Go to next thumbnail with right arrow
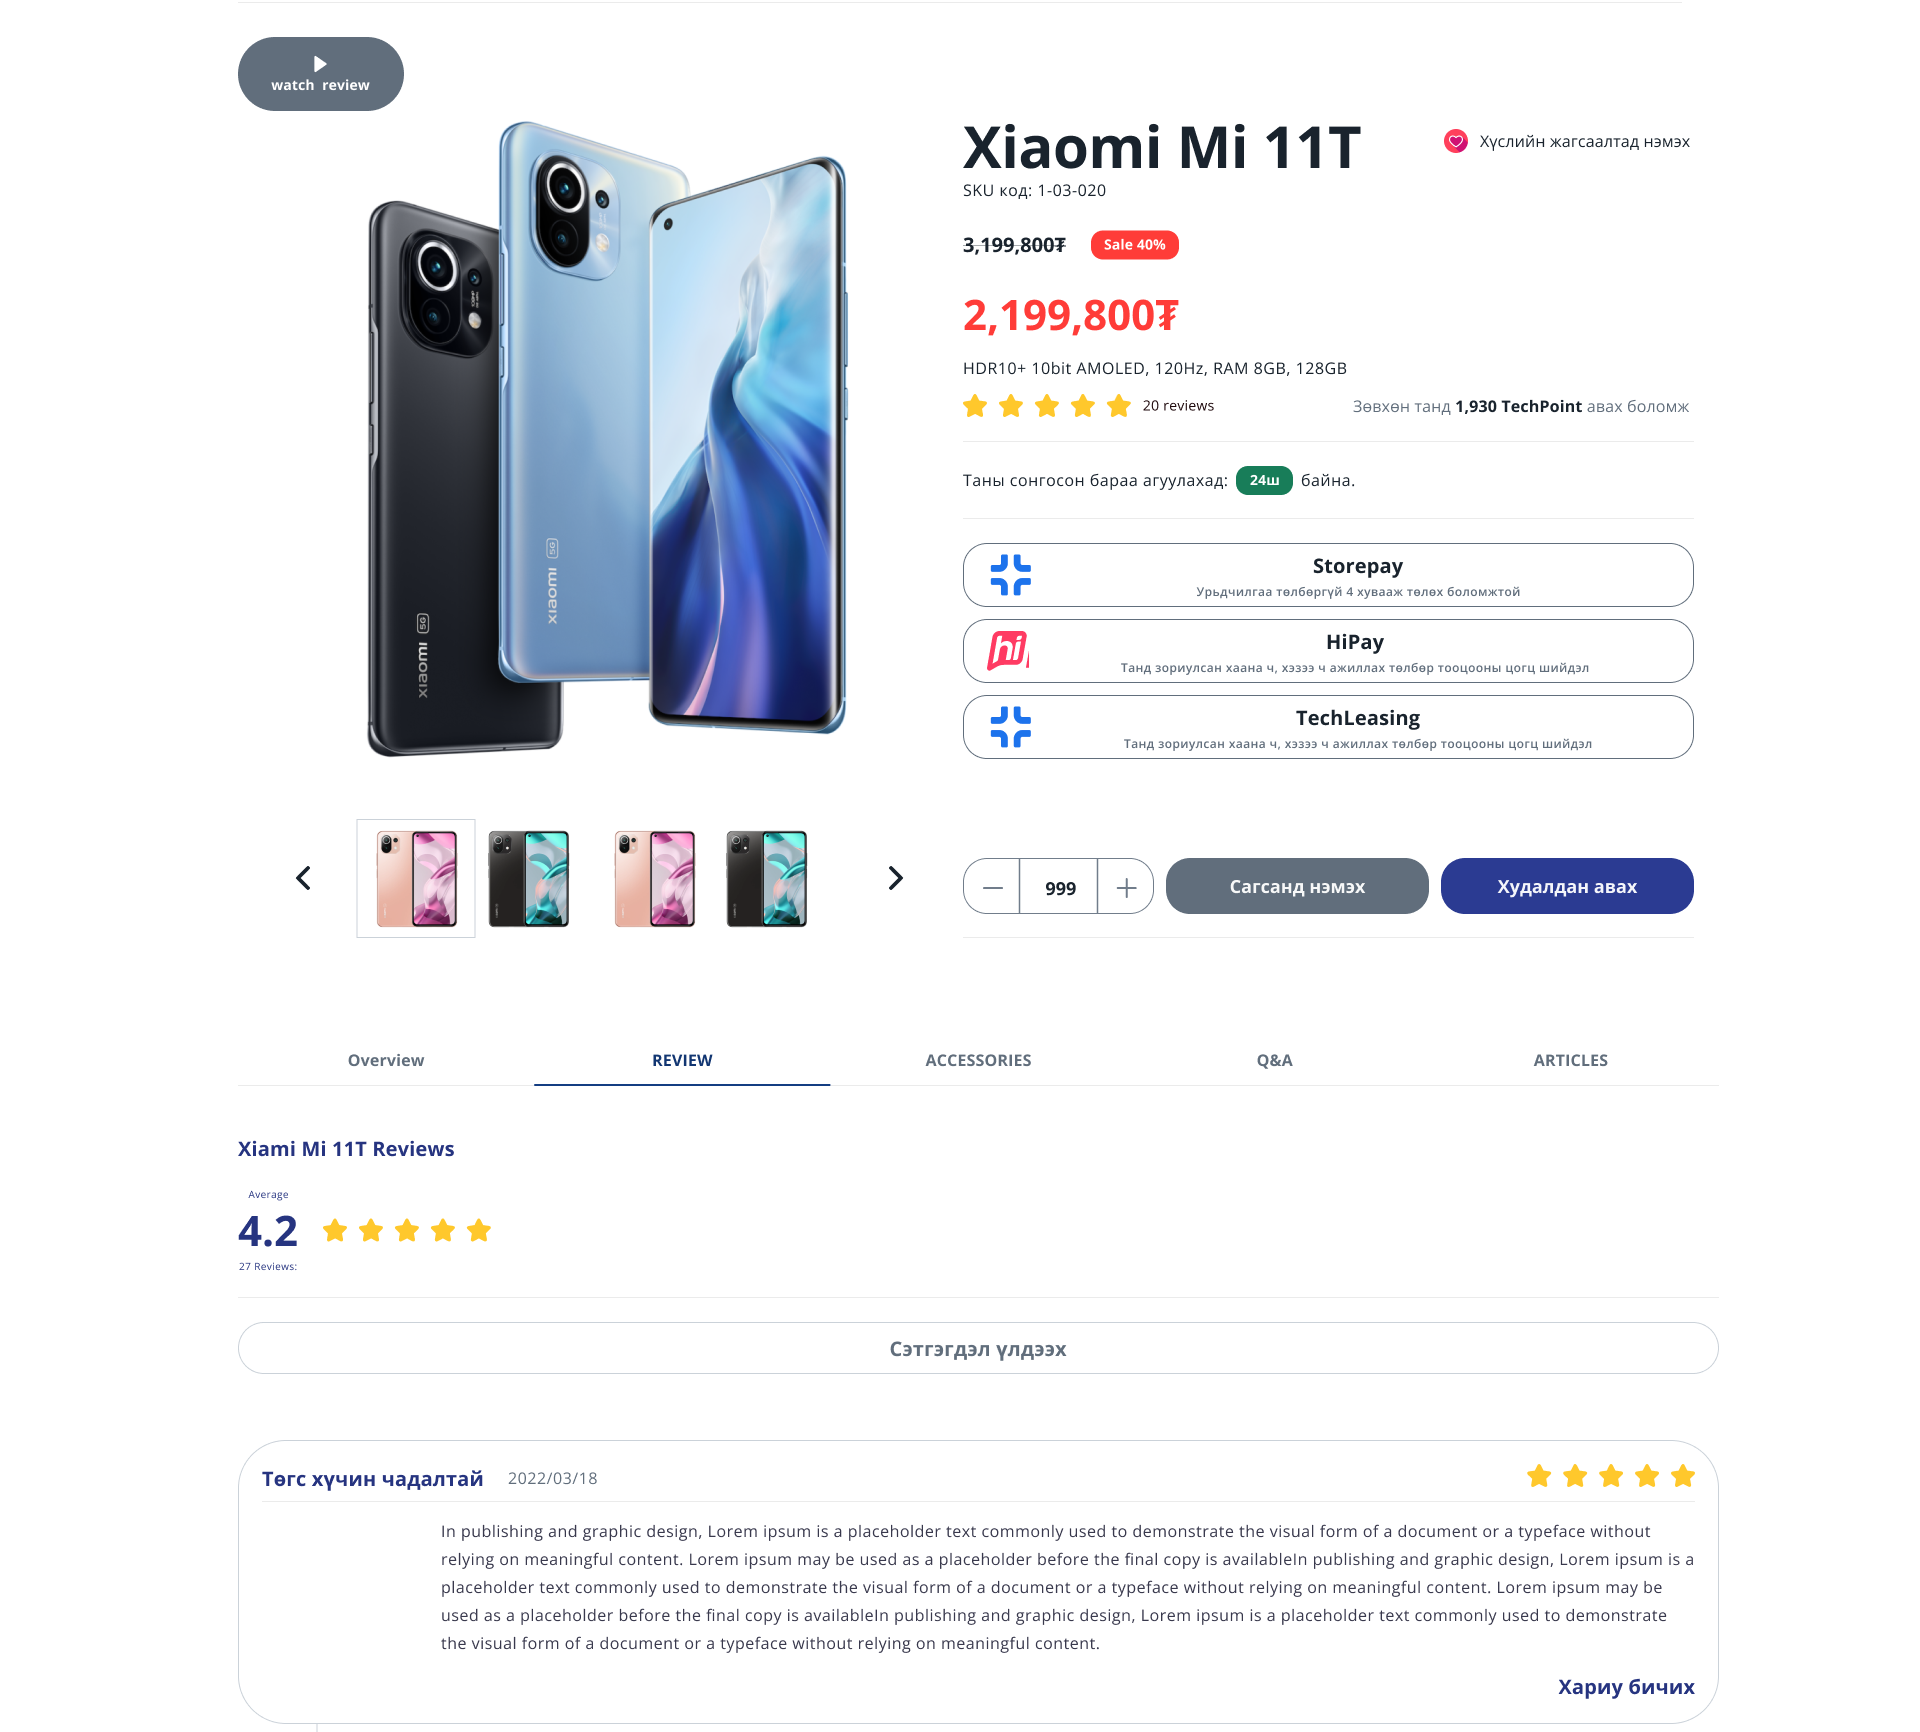The width and height of the screenshot is (1920, 1732). [x=895, y=878]
